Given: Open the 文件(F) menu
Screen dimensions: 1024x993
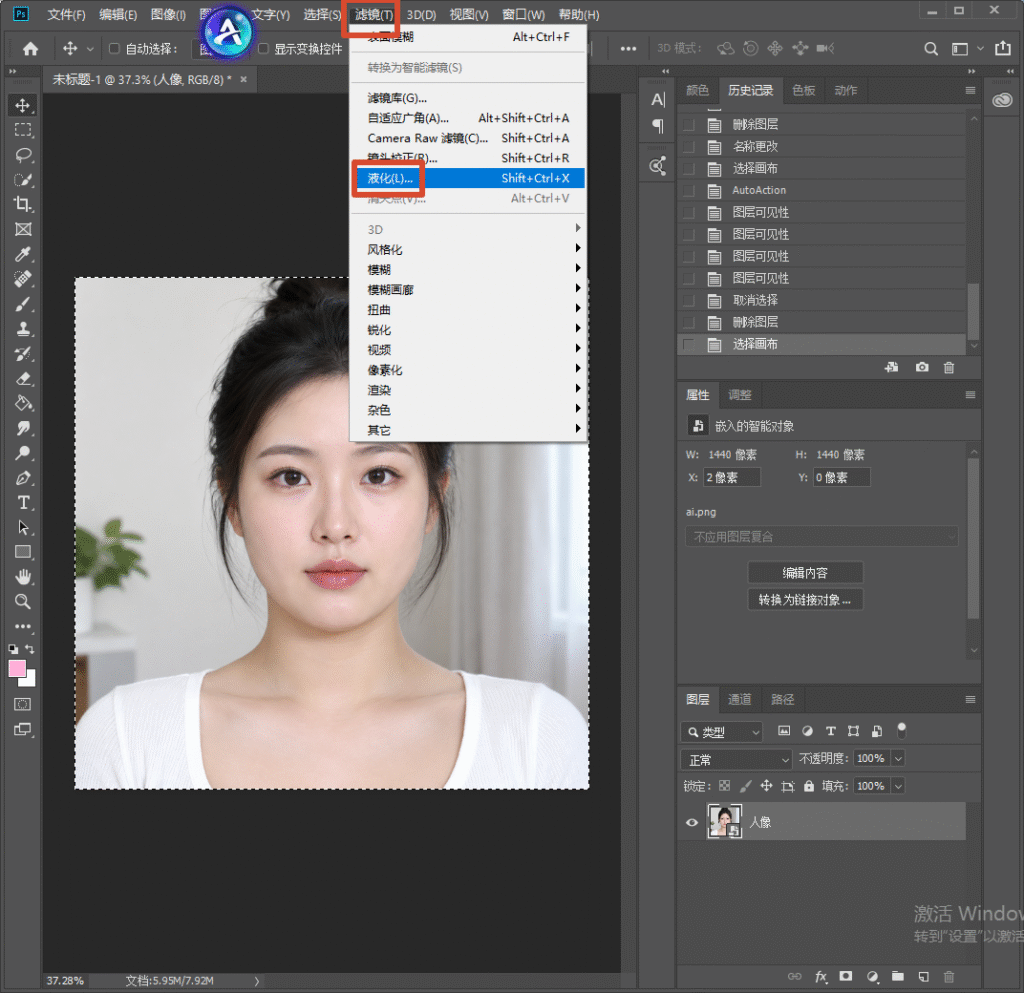Looking at the screenshot, I should [x=66, y=14].
